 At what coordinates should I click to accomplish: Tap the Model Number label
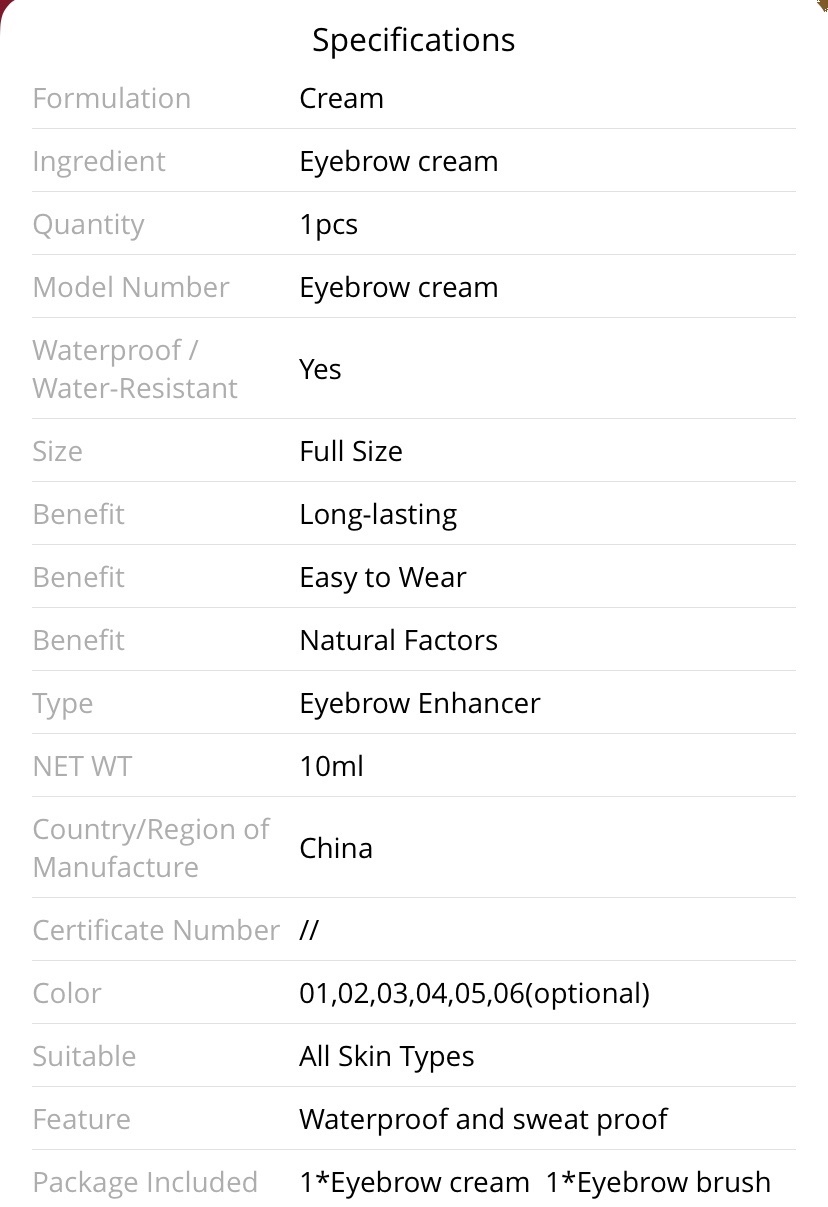tap(131, 287)
